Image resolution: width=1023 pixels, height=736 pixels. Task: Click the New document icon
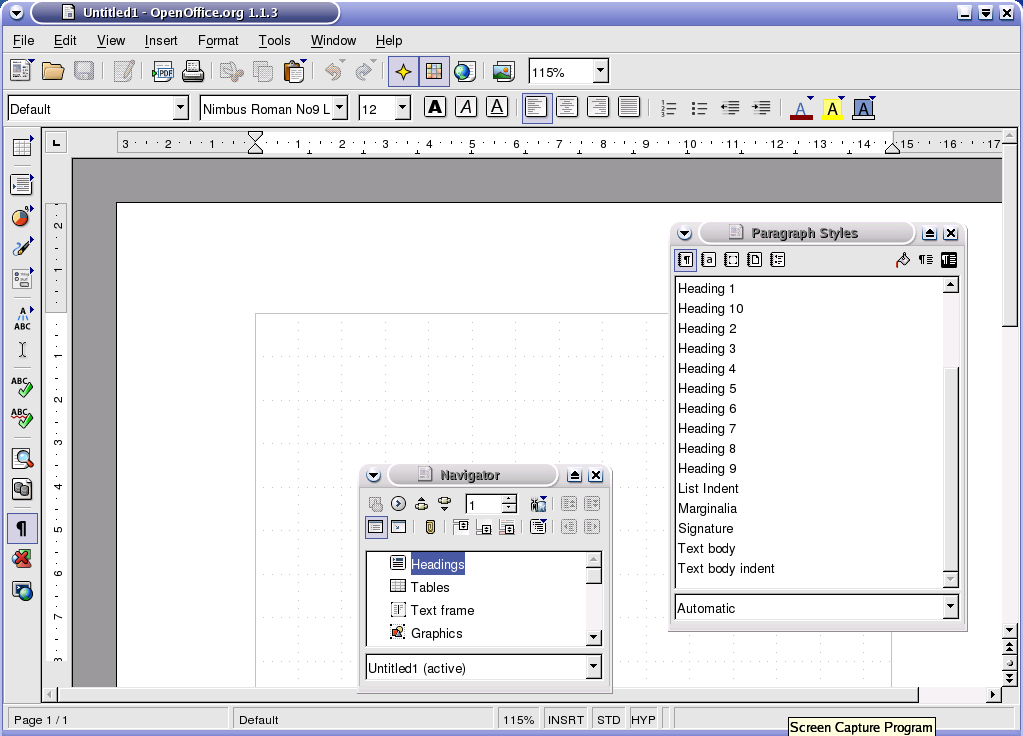pyautogui.click(x=21, y=70)
